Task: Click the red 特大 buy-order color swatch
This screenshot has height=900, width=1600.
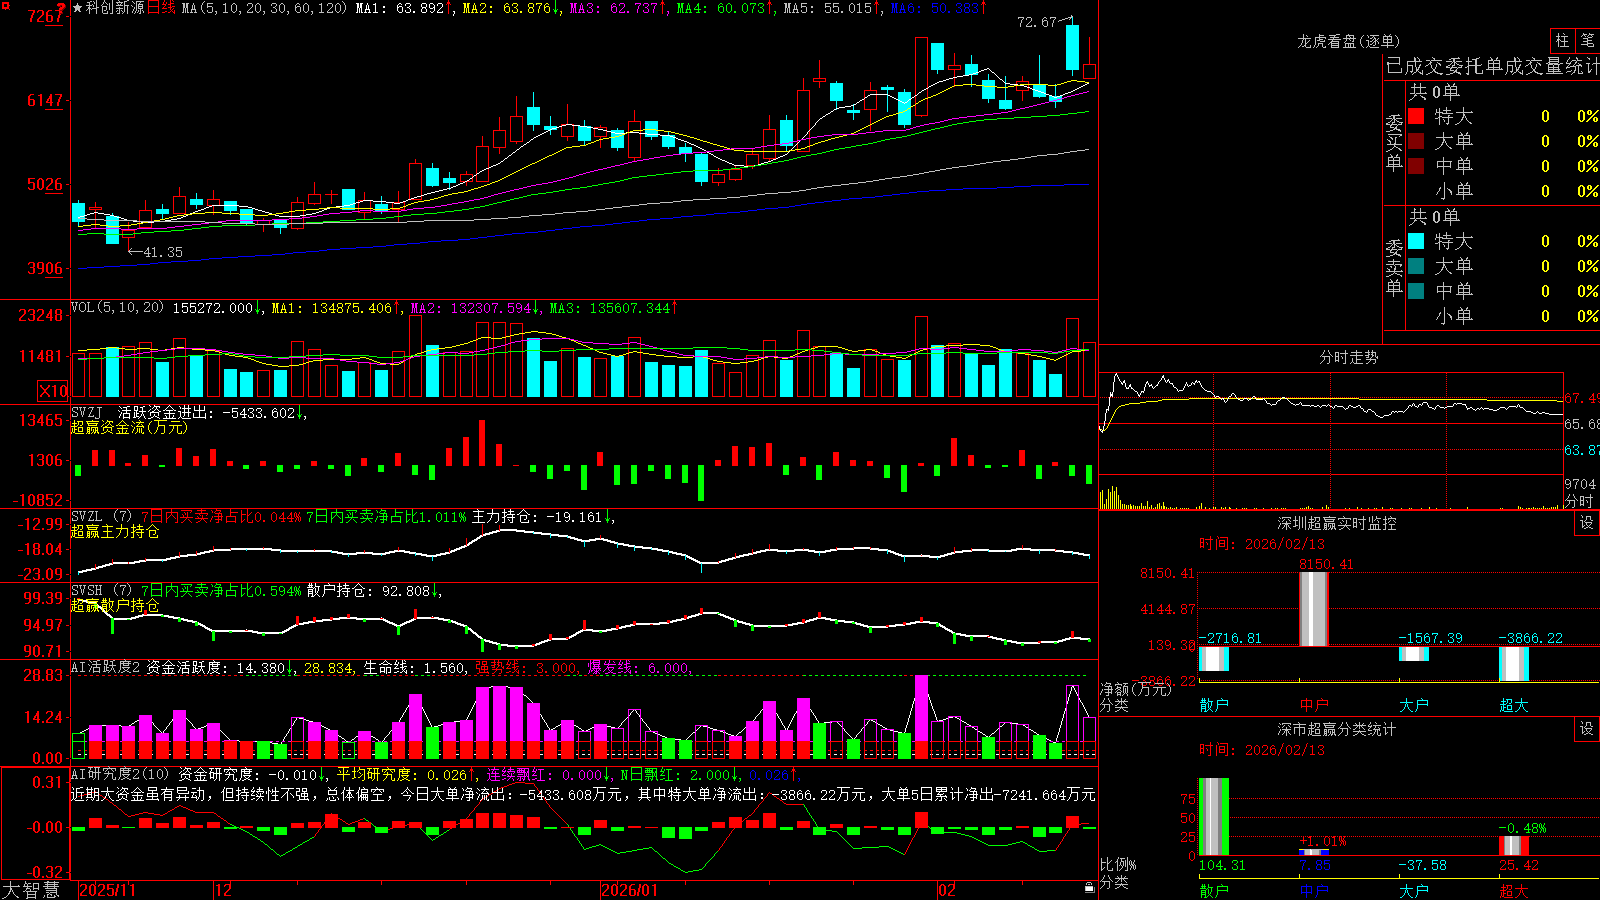Action: point(1416,116)
